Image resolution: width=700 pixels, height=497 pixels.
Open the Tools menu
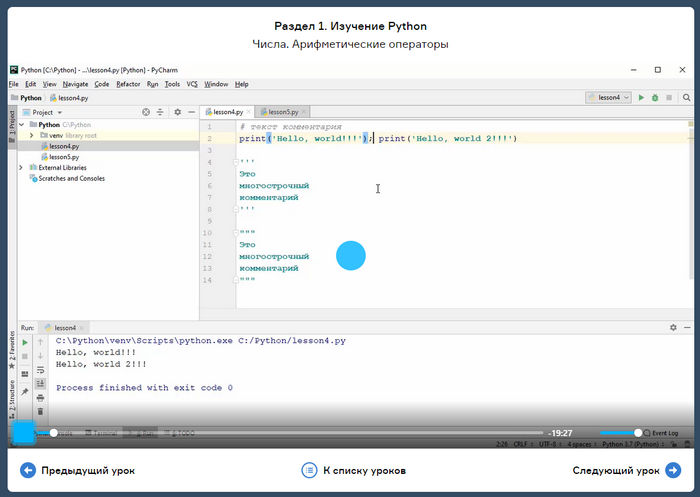point(172,84)
